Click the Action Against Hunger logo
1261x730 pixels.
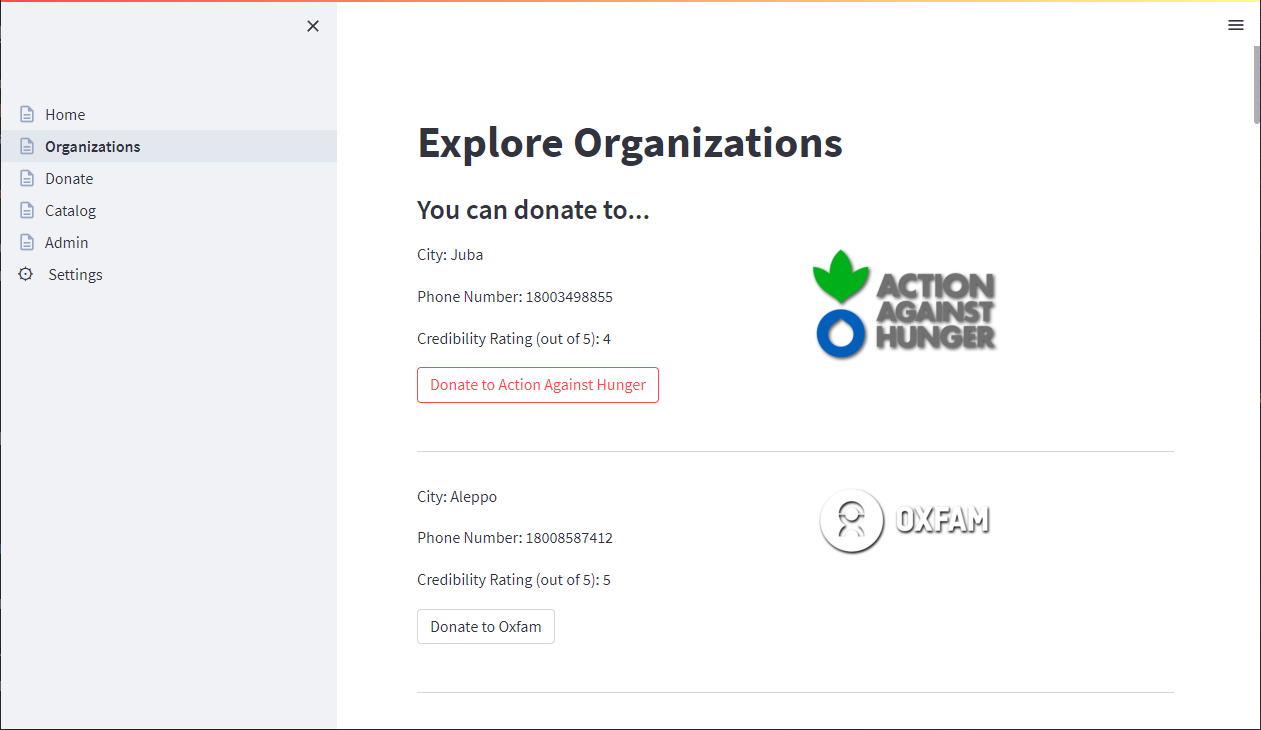905,304
